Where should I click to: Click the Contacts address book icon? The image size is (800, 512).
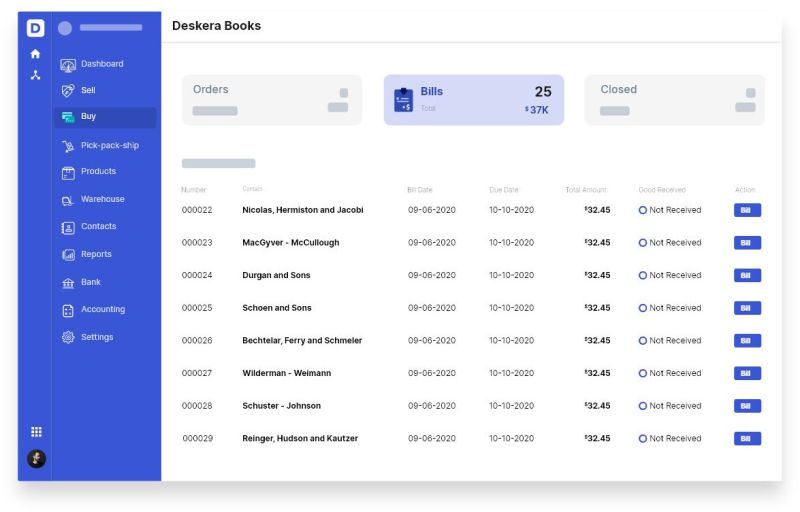tap(68, 227)
